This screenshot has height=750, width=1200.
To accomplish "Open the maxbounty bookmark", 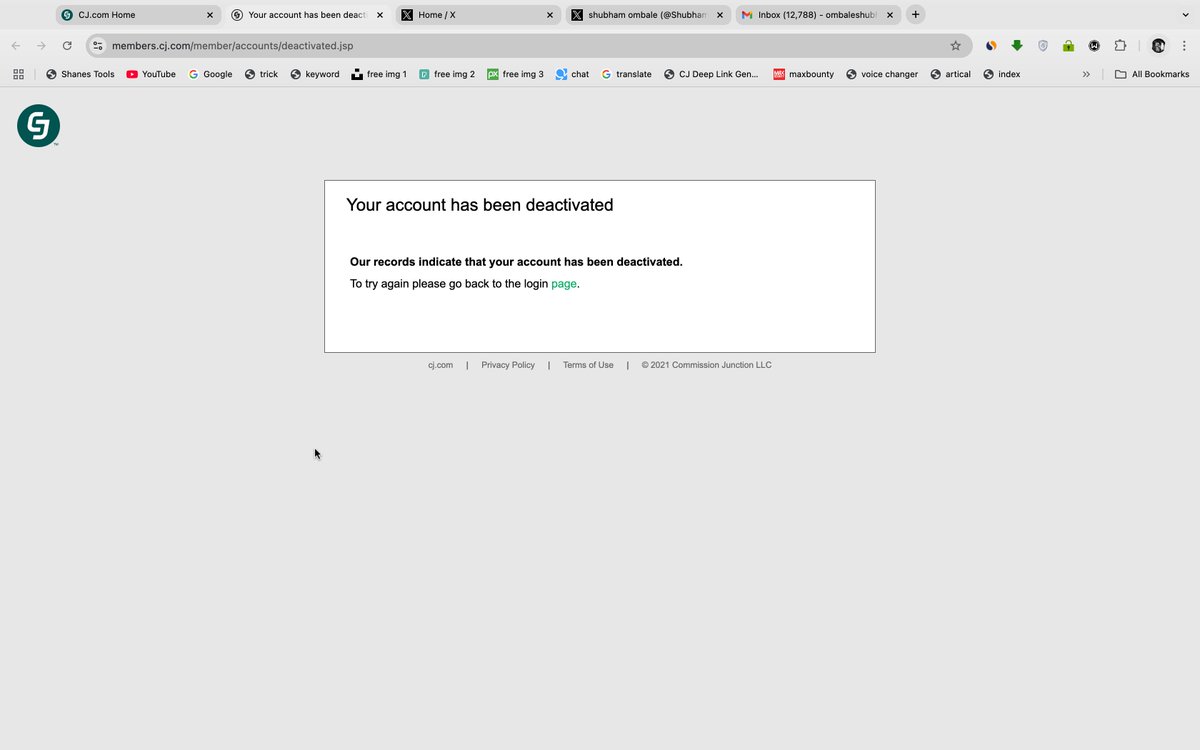I will point(803,74).
